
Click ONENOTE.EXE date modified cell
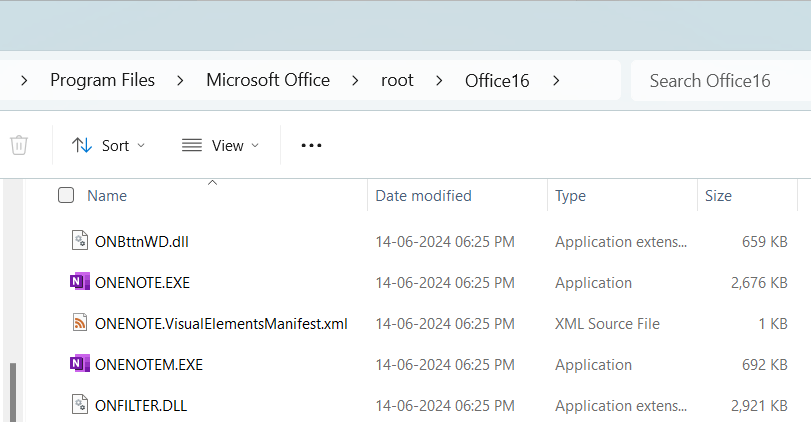click(445, 283)
